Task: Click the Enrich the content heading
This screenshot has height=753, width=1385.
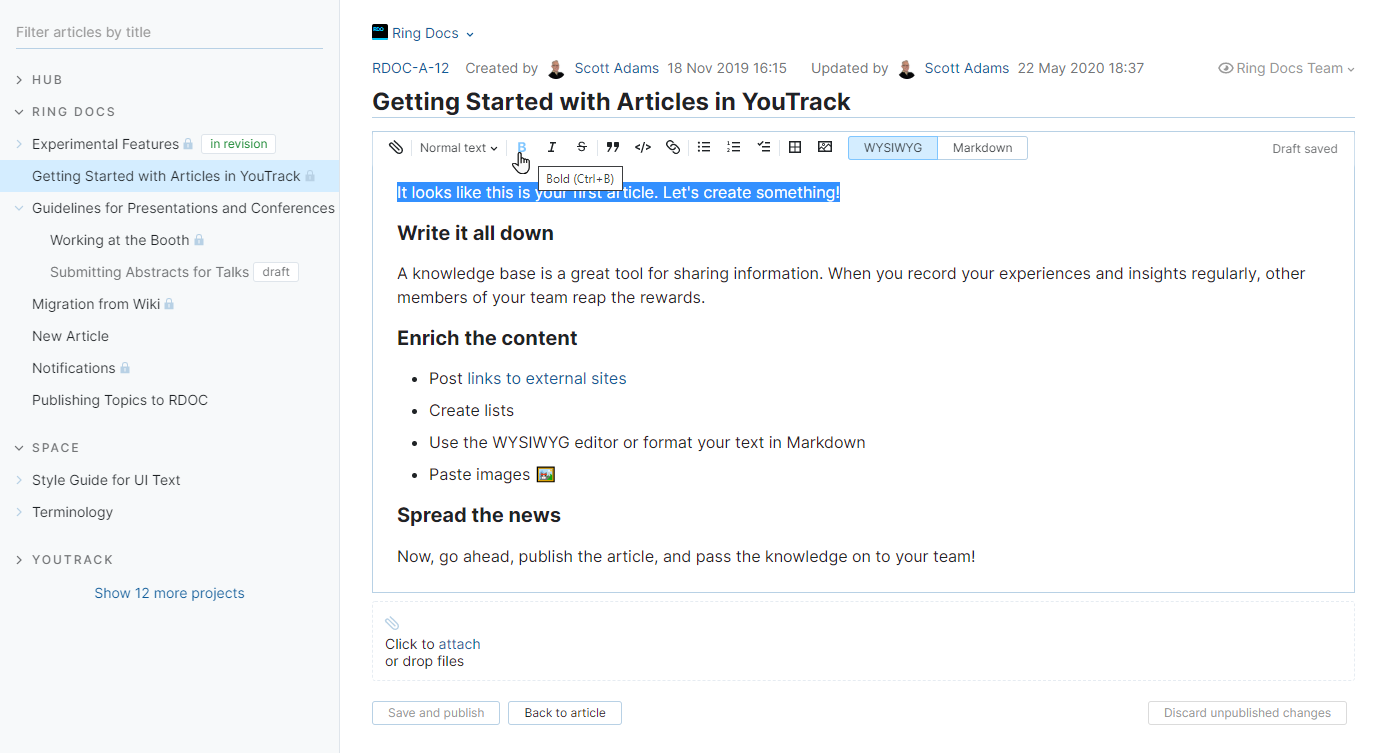Action: pyautogui.click(x=487, y=338)
